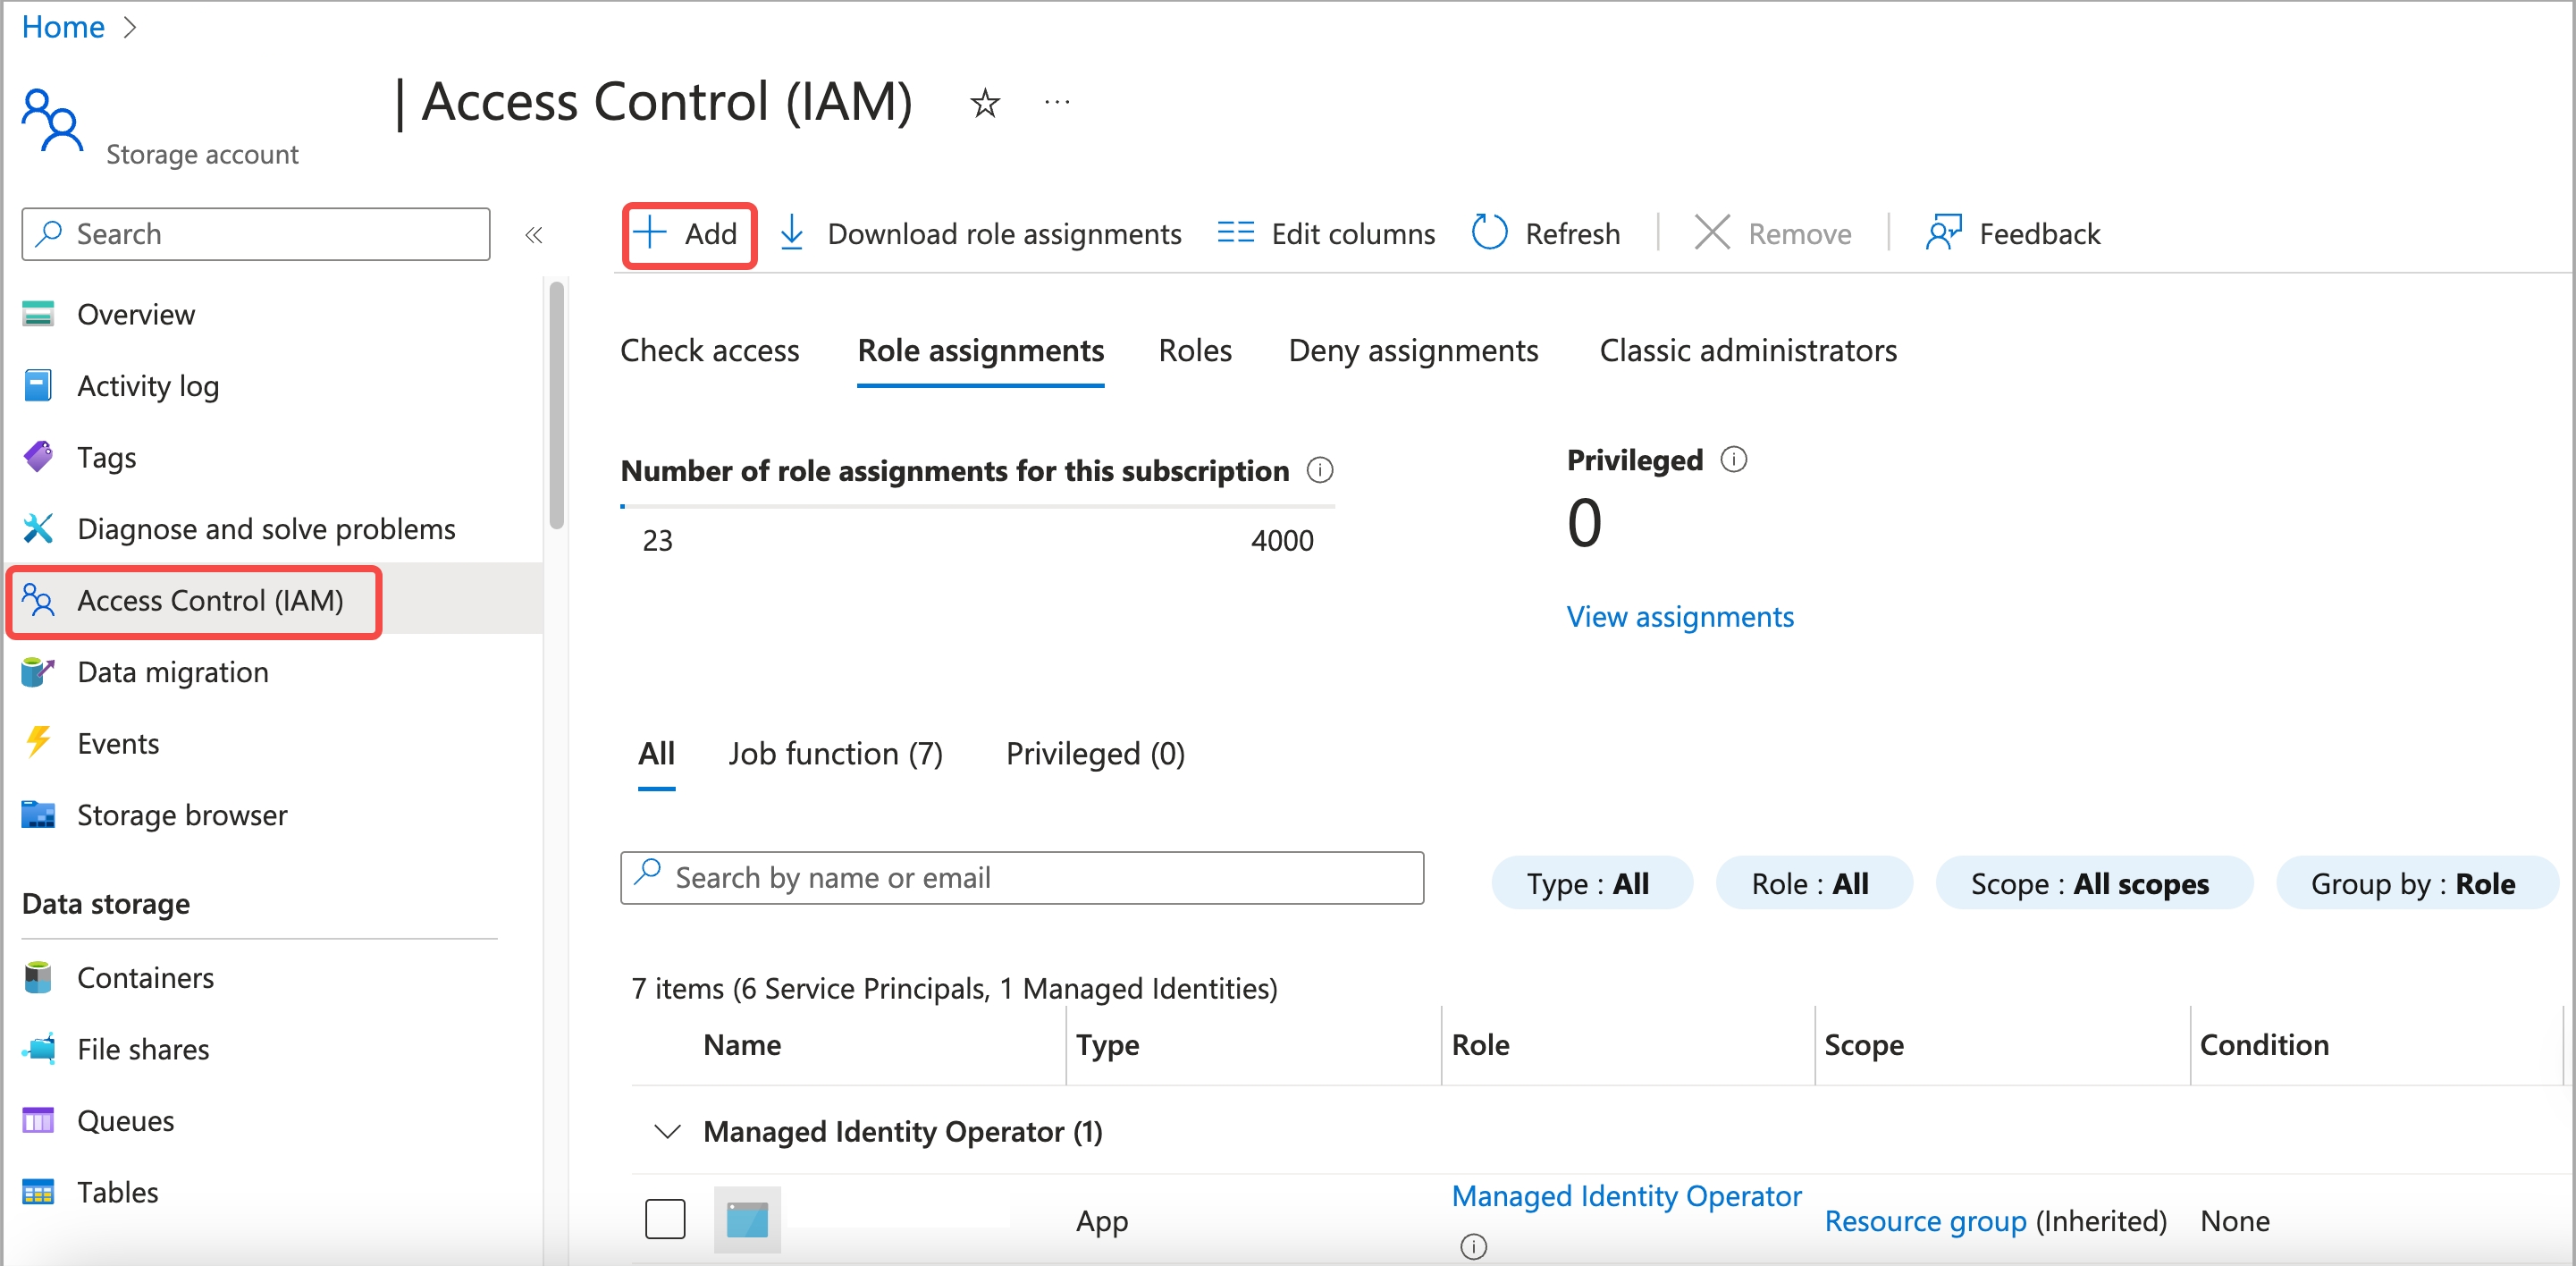Click the Add button
Screen dimensions: 2576x1266
click(x=686, y=233)
